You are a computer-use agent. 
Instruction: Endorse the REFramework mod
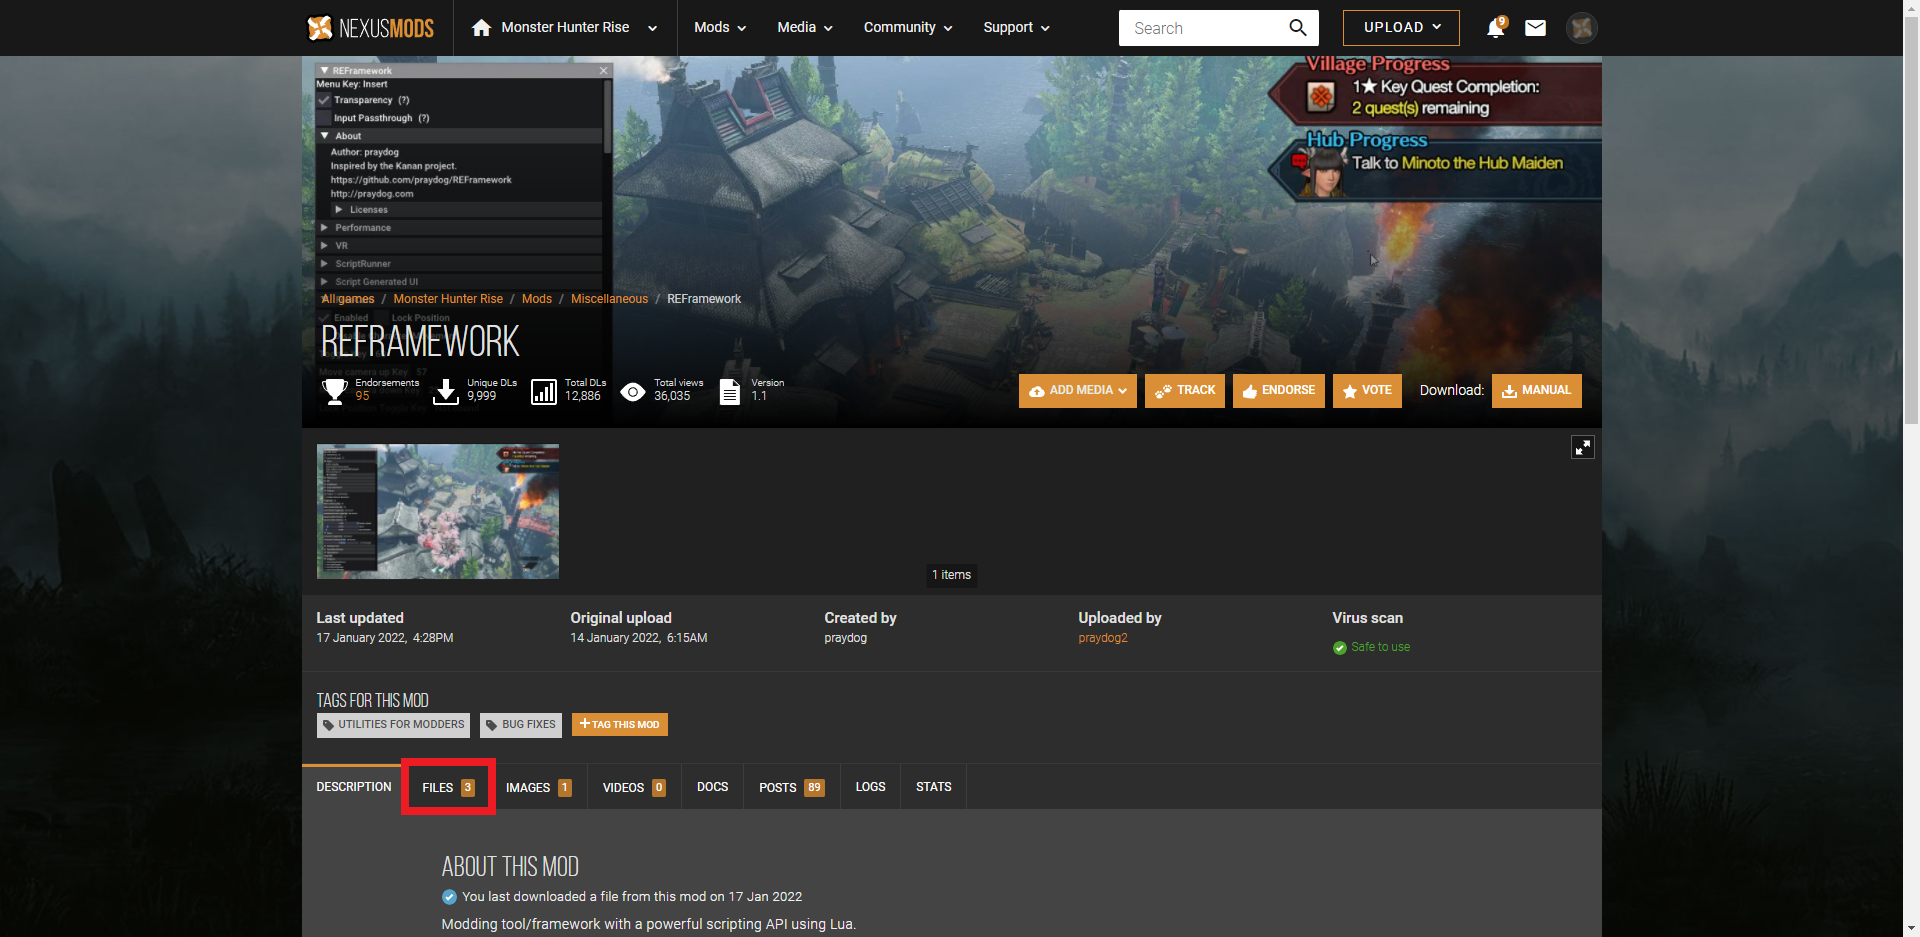(1279, 391)
